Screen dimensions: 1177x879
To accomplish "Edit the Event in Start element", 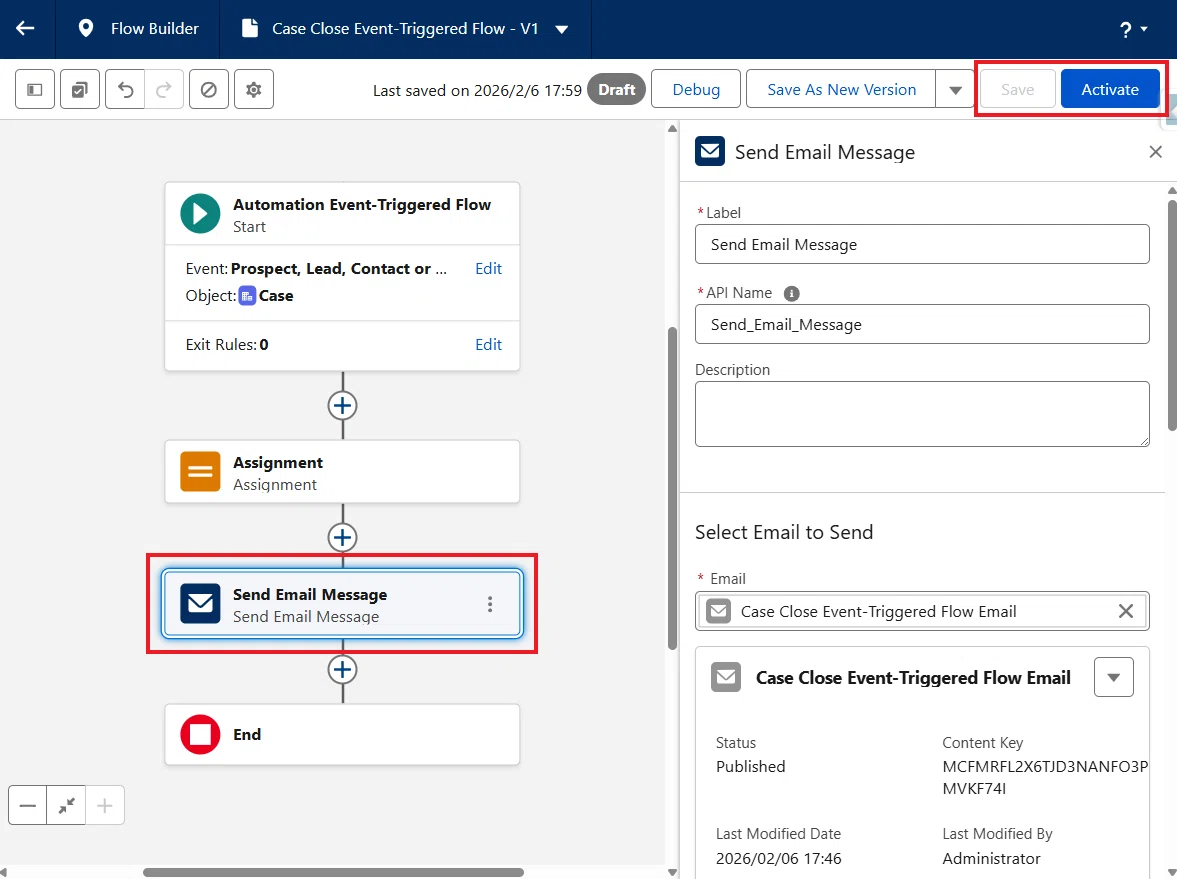I will pos(488,269).
